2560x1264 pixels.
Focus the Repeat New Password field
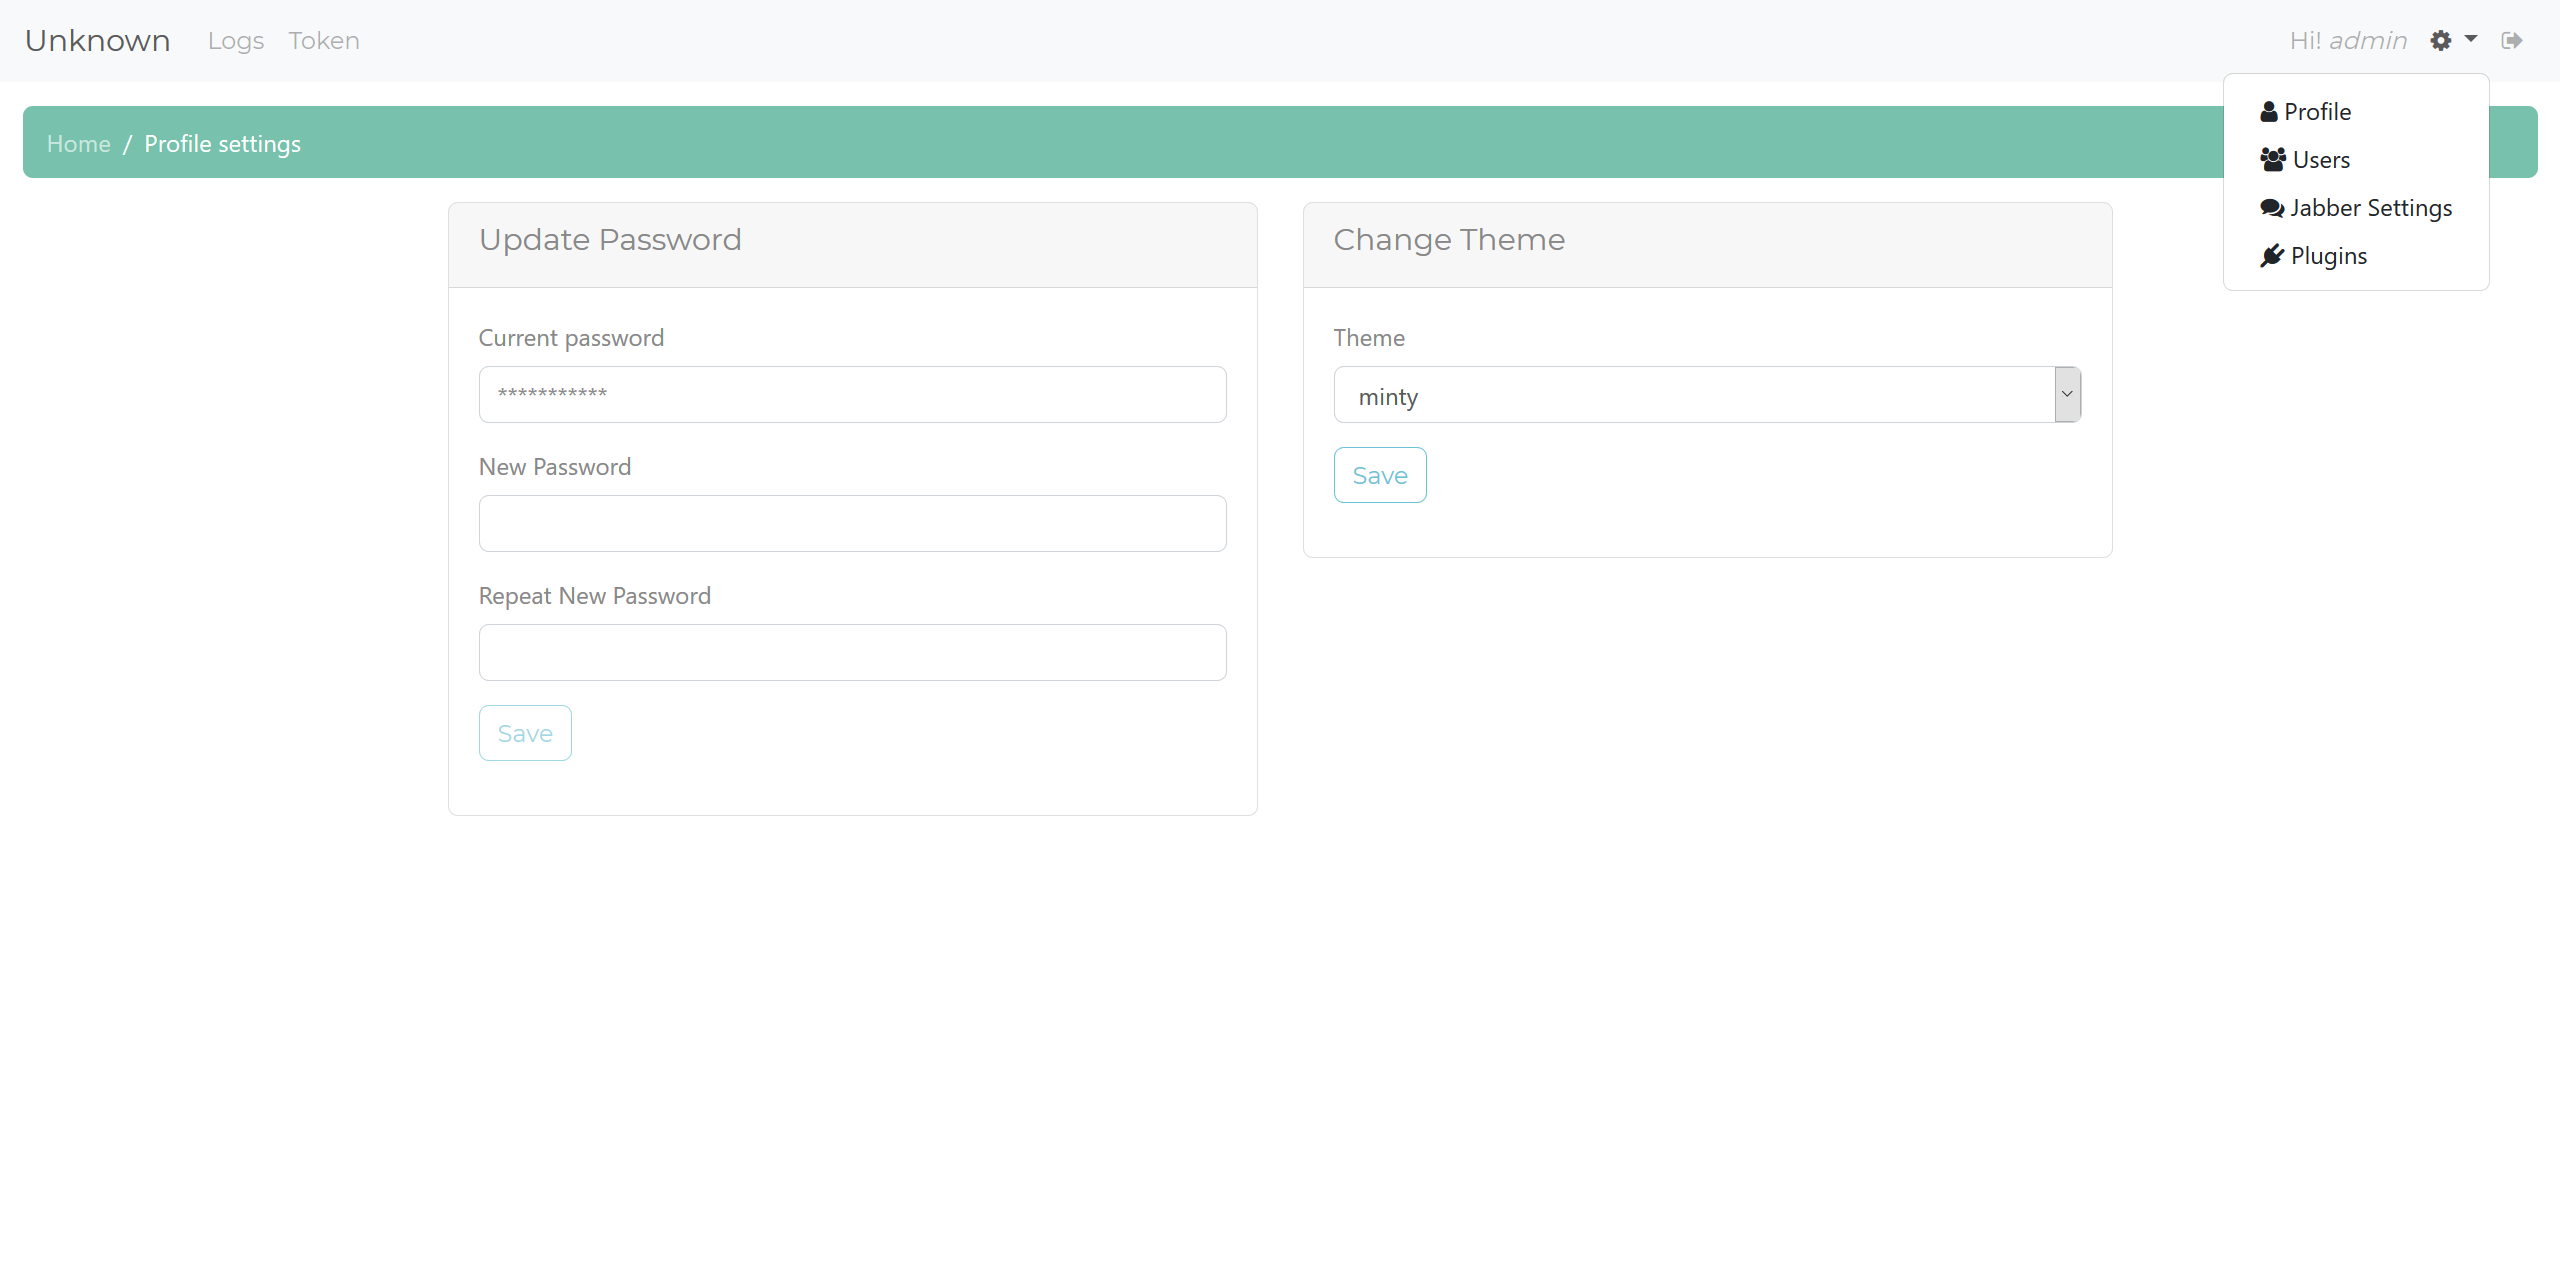tap(852, 653)
